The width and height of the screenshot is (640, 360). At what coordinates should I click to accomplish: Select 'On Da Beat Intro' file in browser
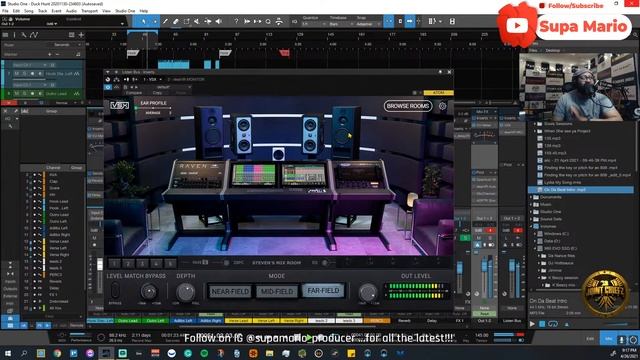581,190
